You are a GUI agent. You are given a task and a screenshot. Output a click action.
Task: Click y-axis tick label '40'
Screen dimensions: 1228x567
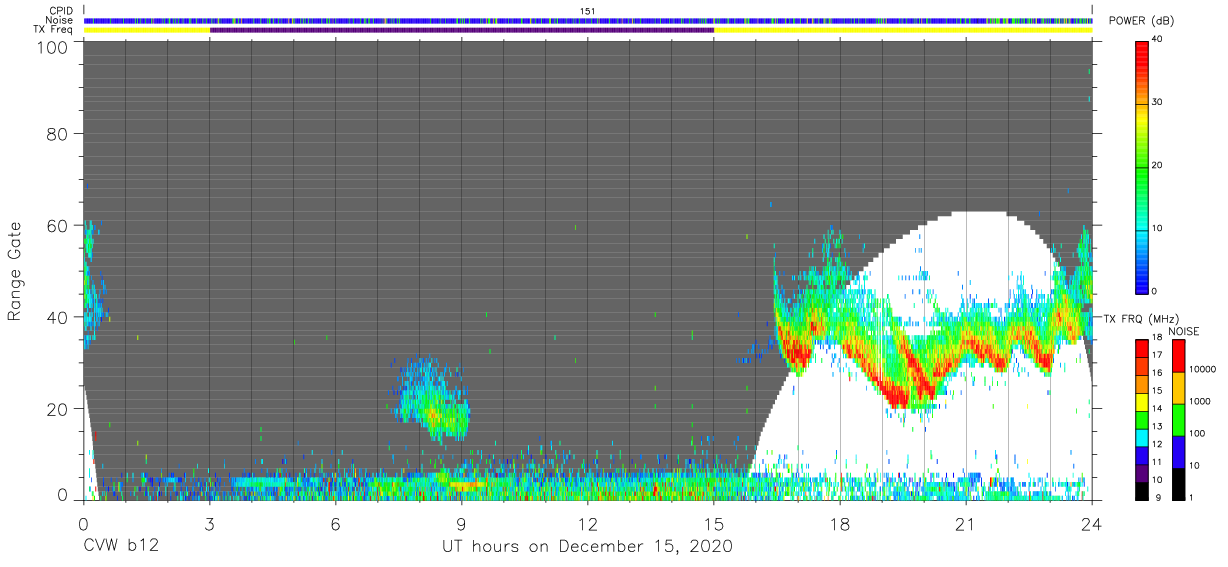click(x=56, y=317)
